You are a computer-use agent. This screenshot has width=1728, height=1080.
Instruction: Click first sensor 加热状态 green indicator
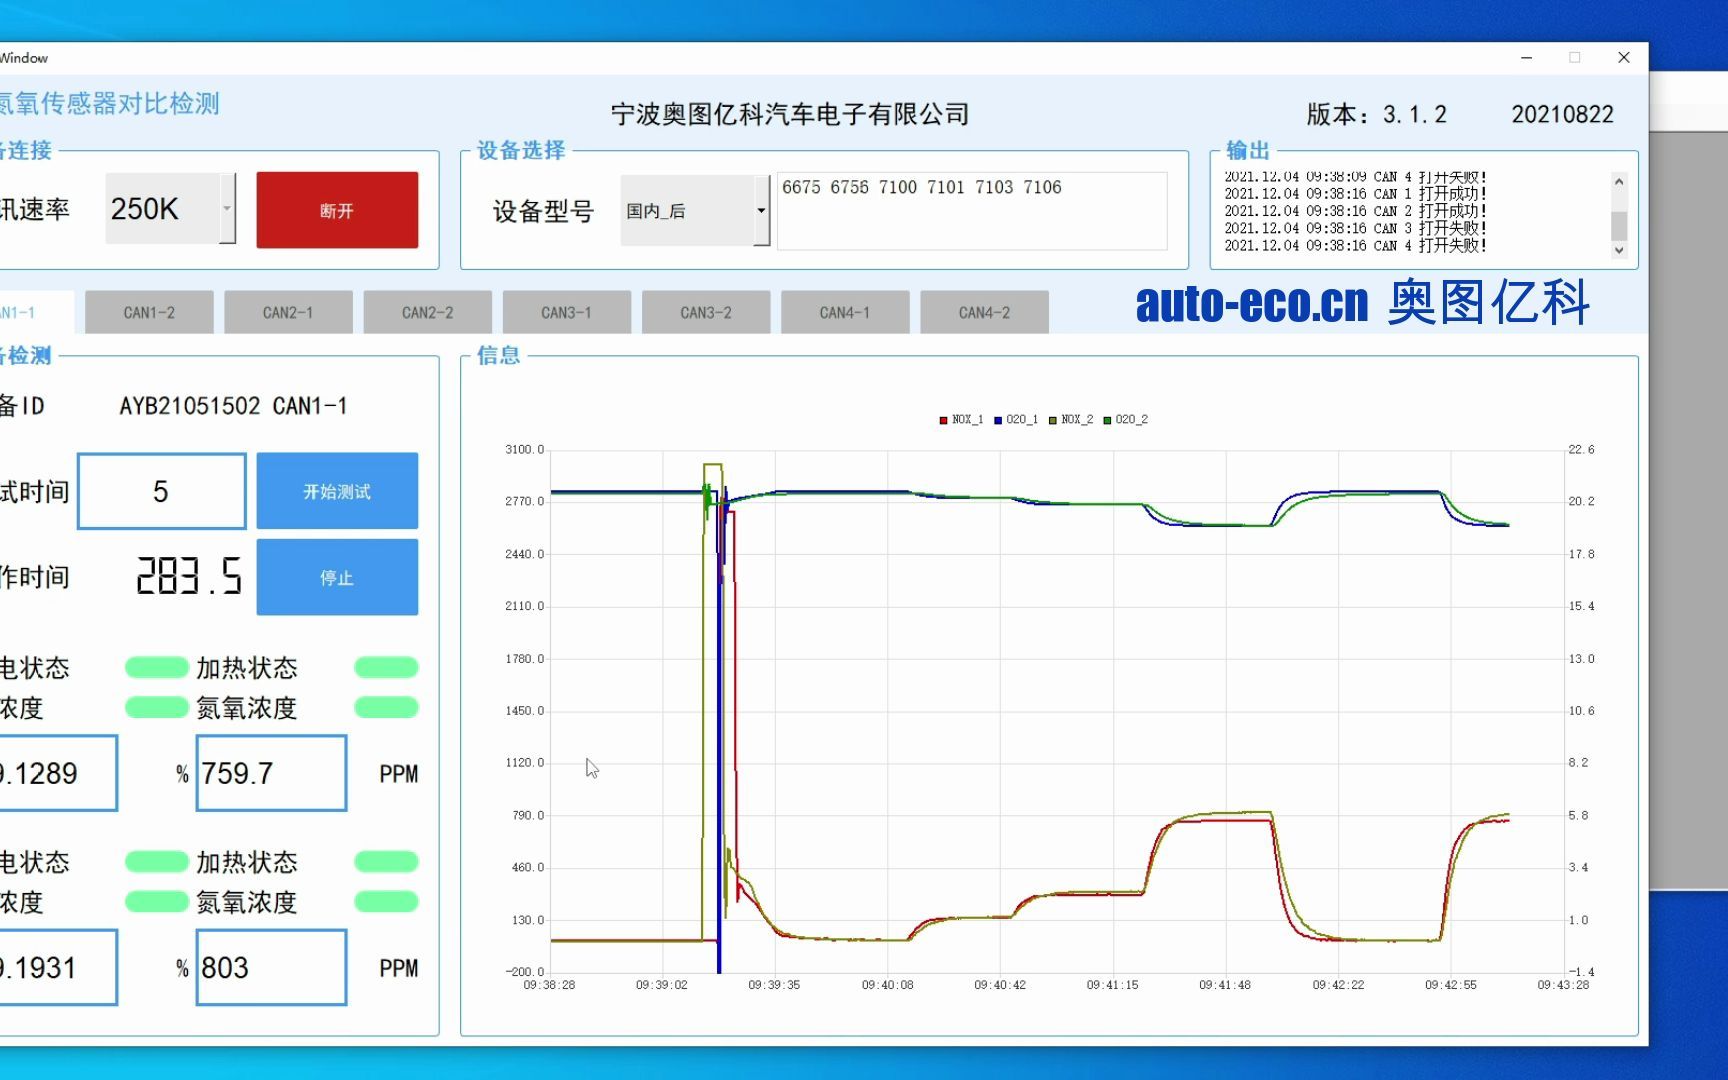(386, 667)
